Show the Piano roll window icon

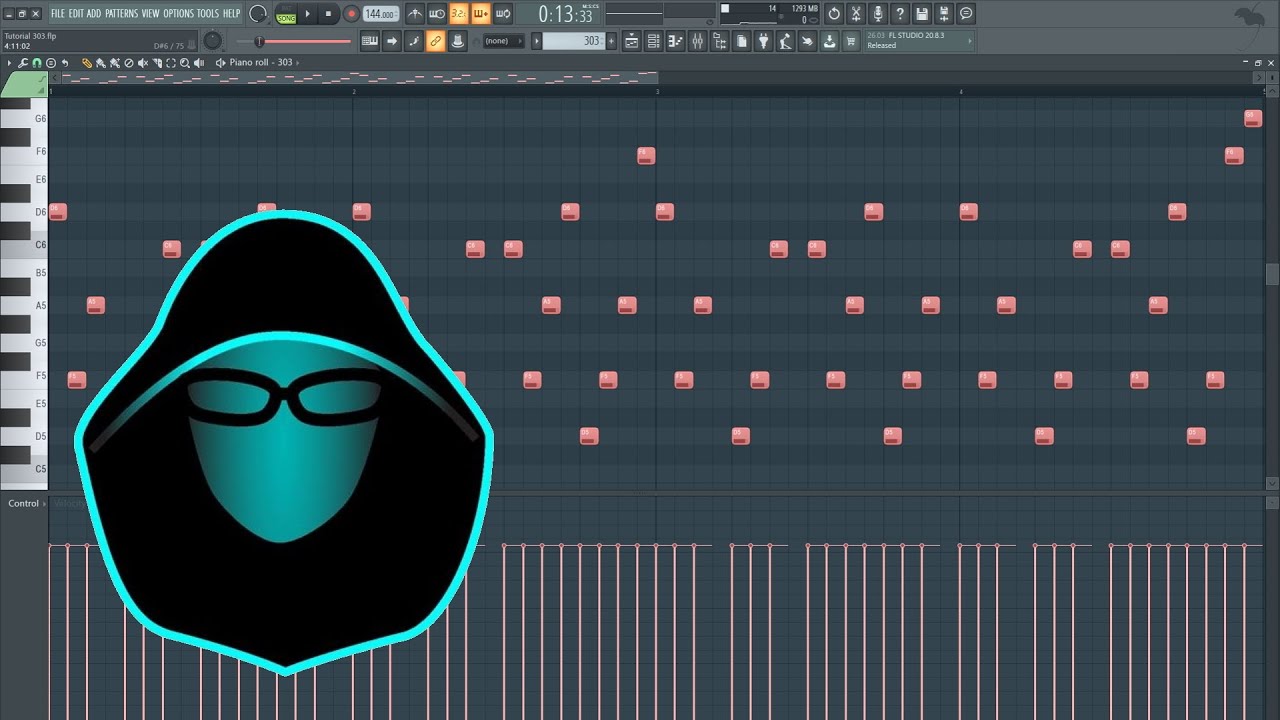(x=675, y=41)
